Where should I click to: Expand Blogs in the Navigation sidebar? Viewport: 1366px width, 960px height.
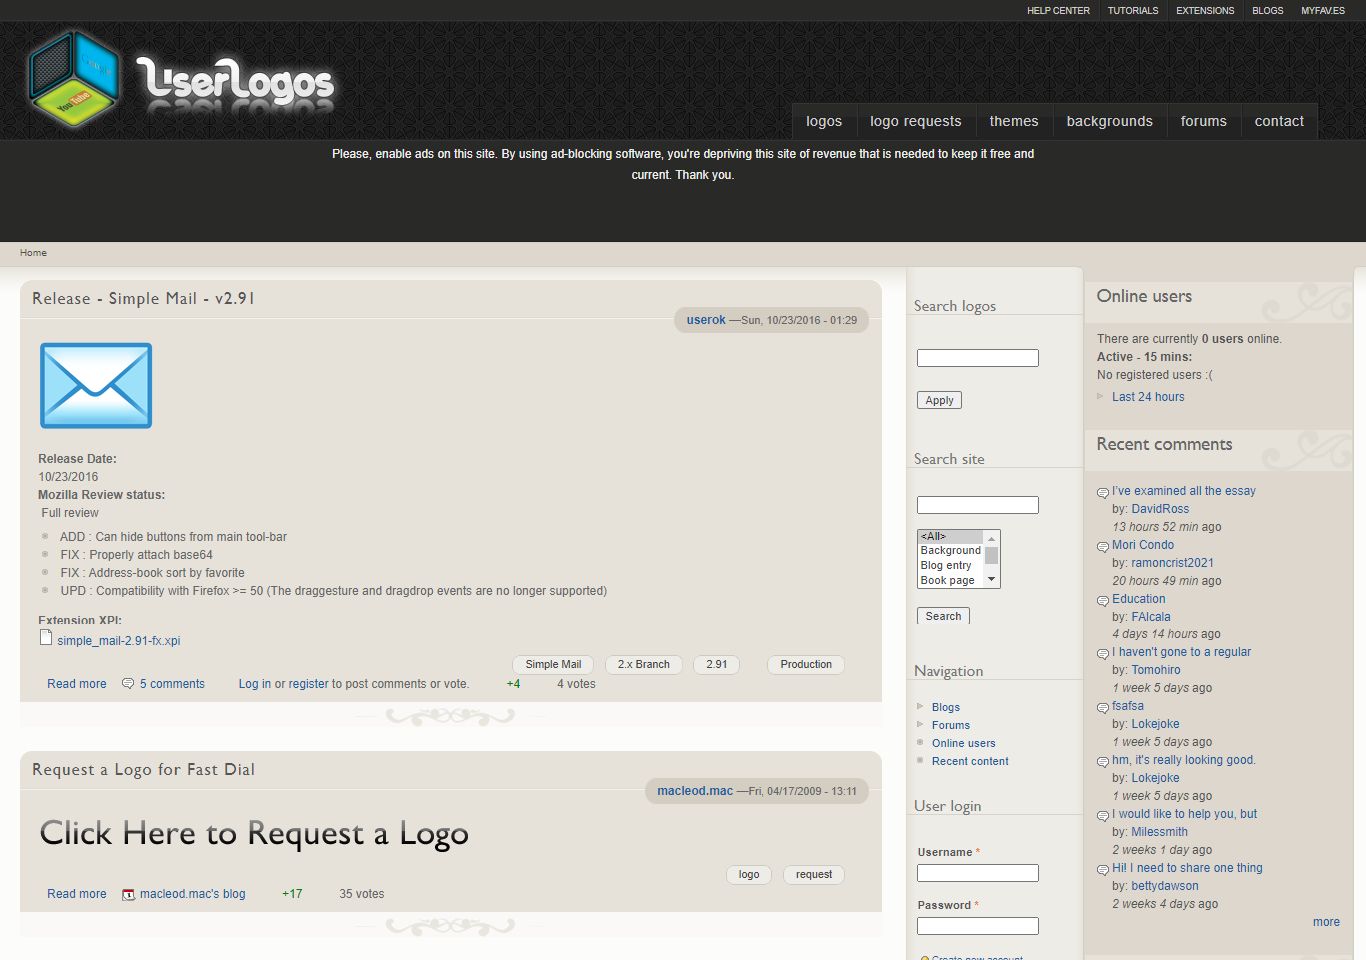(922, 707)
